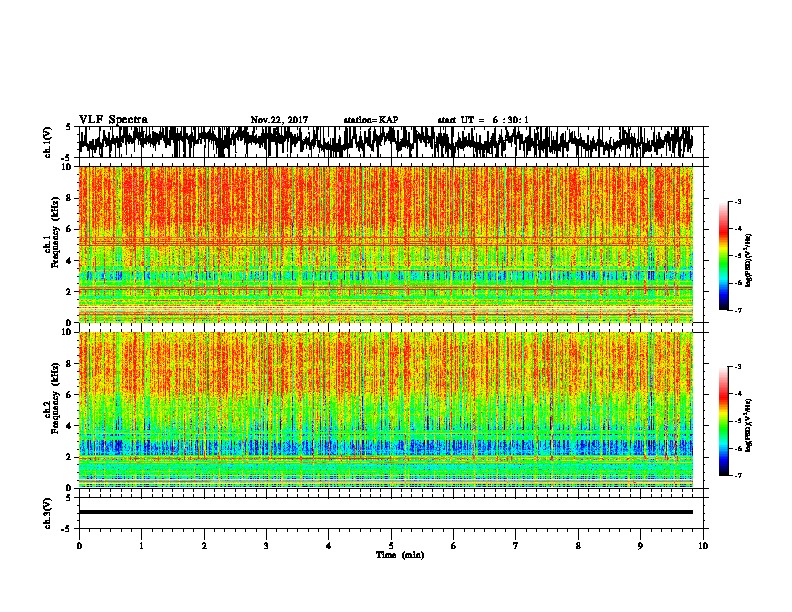
Task: Click the "4" kHz tick of ch.2 spectrogram
Action: click(x=69, y=426)
